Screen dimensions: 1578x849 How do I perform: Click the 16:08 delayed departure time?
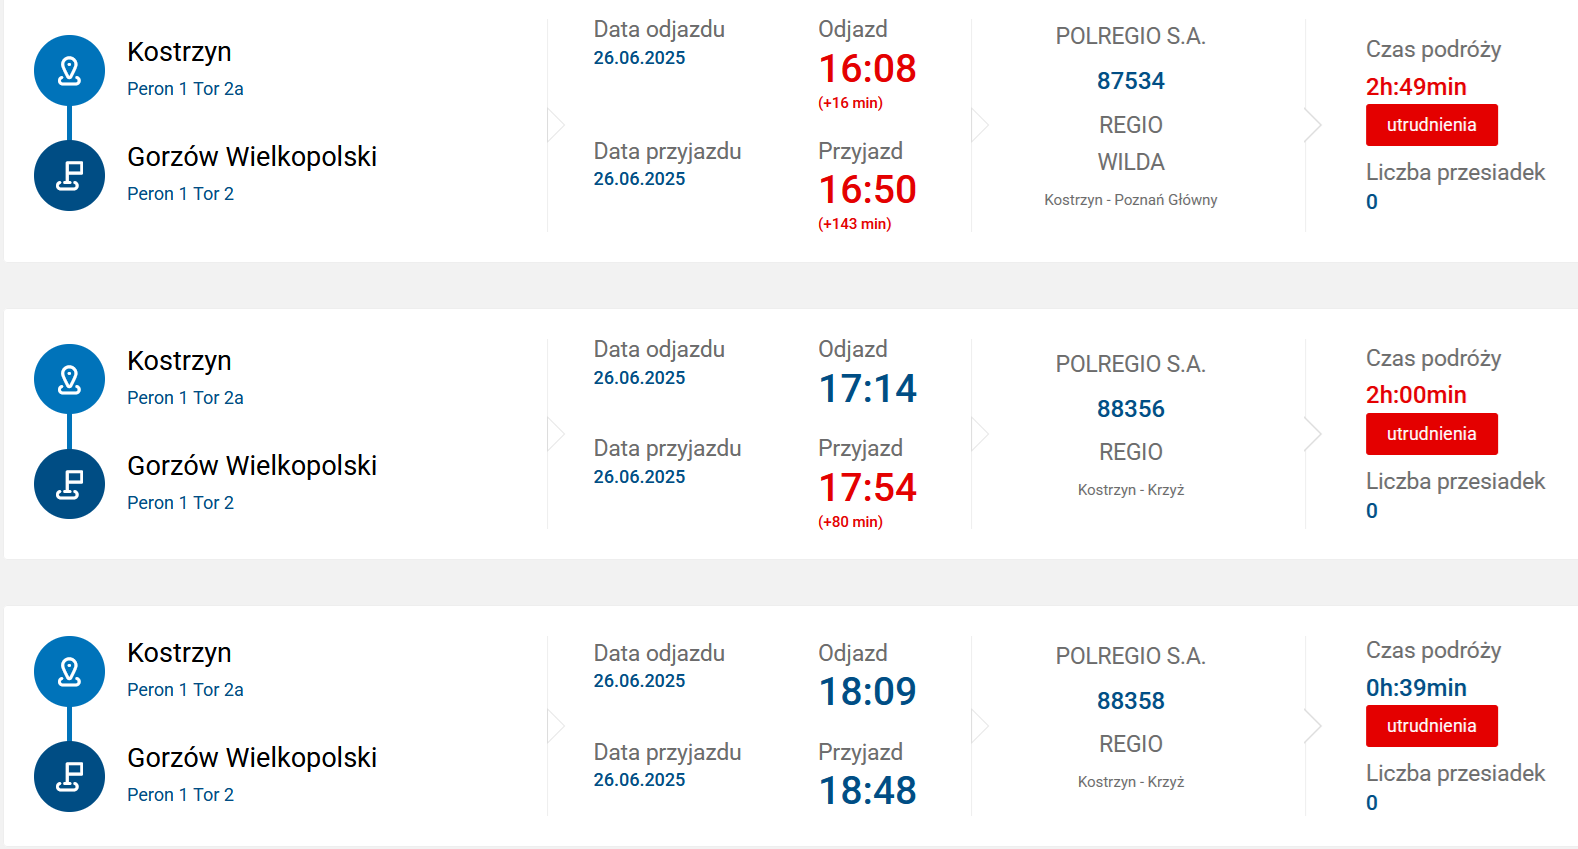pos(867,69)
